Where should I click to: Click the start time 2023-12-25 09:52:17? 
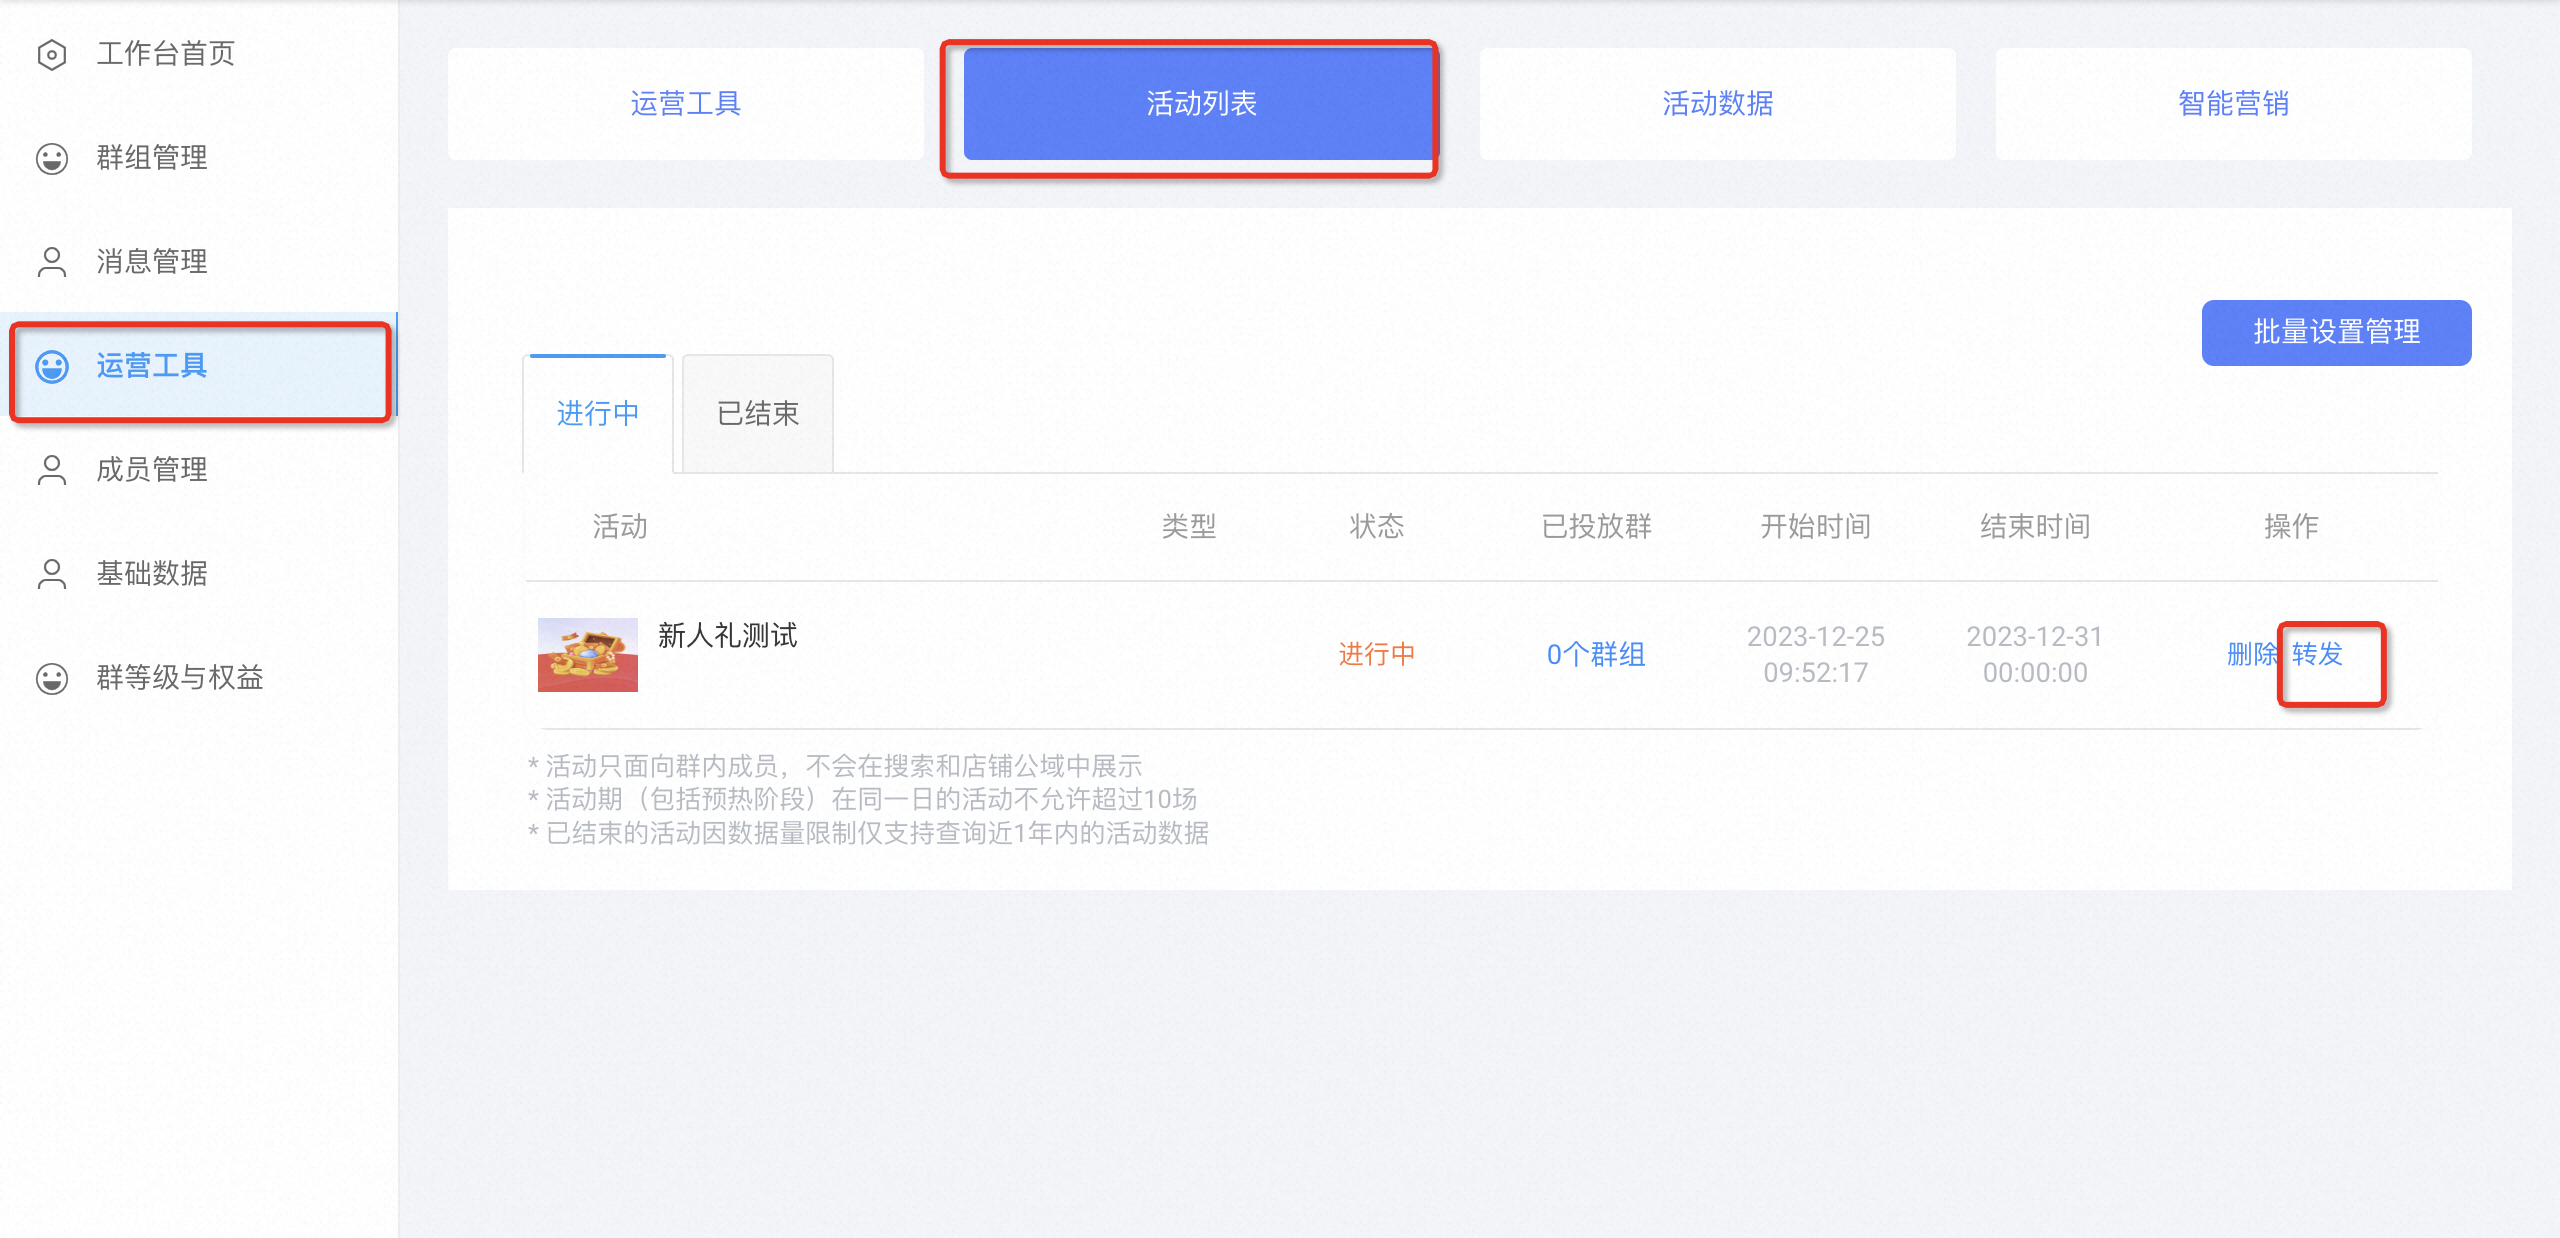(x=1815, y=655)
